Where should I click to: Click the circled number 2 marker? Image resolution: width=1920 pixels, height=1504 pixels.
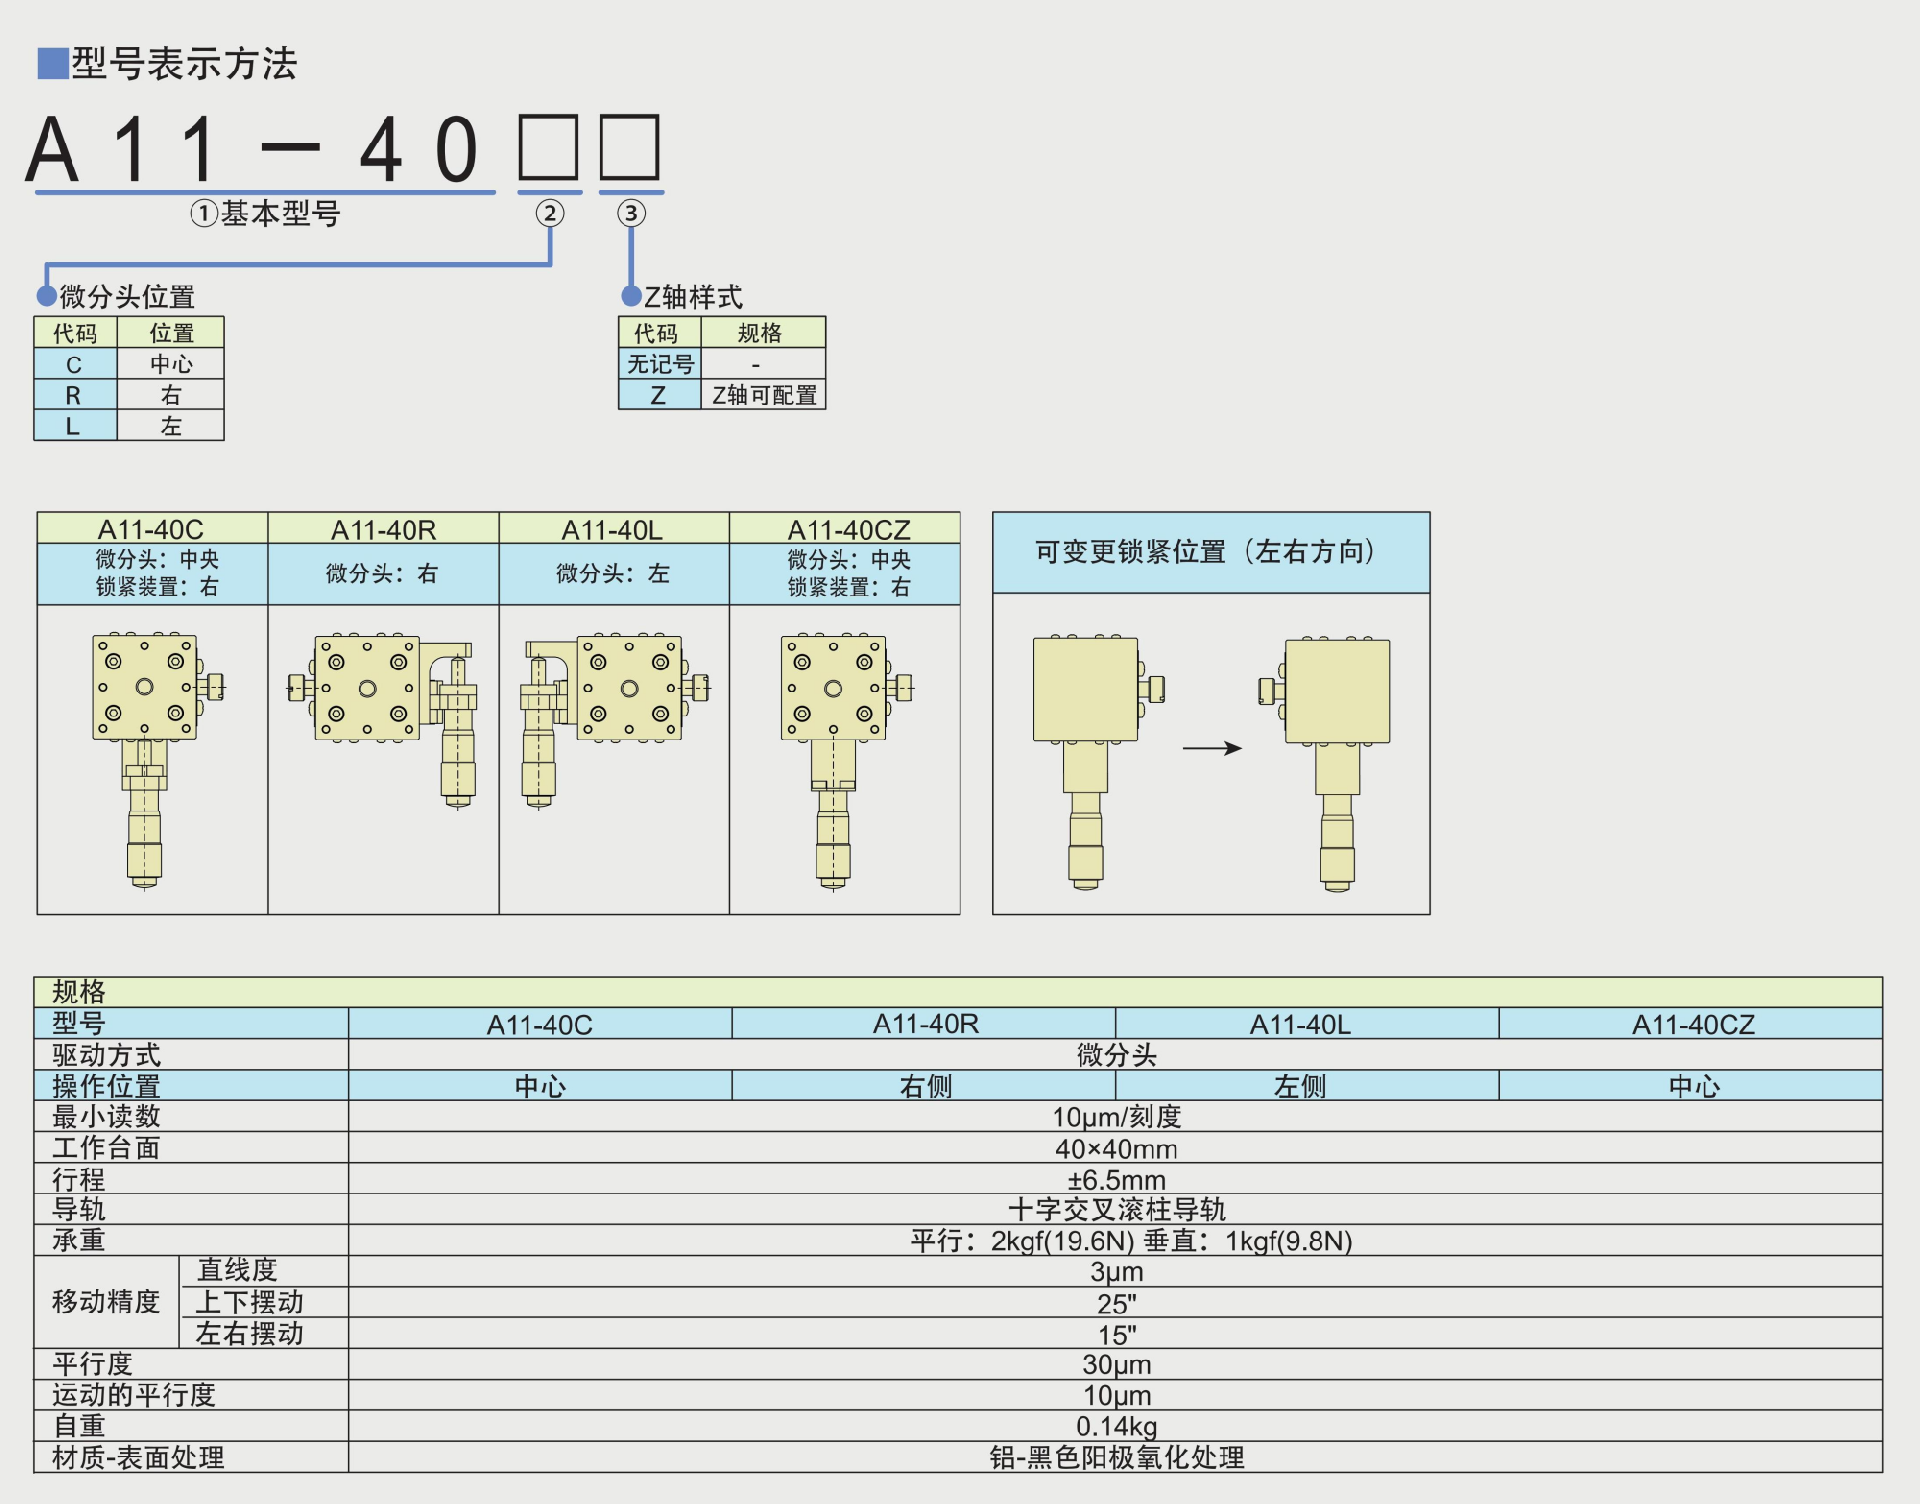point(549,213)
